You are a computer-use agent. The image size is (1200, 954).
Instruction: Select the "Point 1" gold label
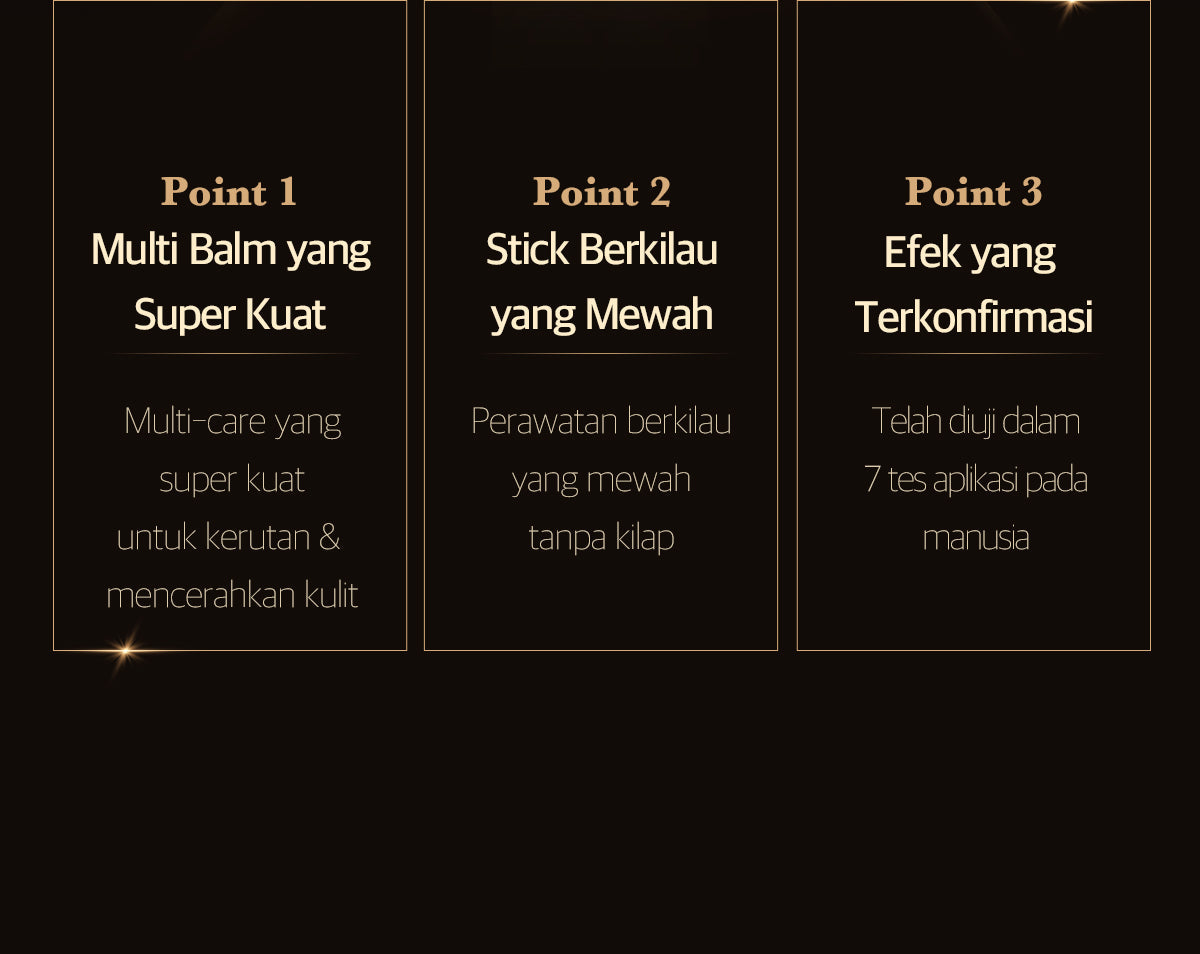229,192
